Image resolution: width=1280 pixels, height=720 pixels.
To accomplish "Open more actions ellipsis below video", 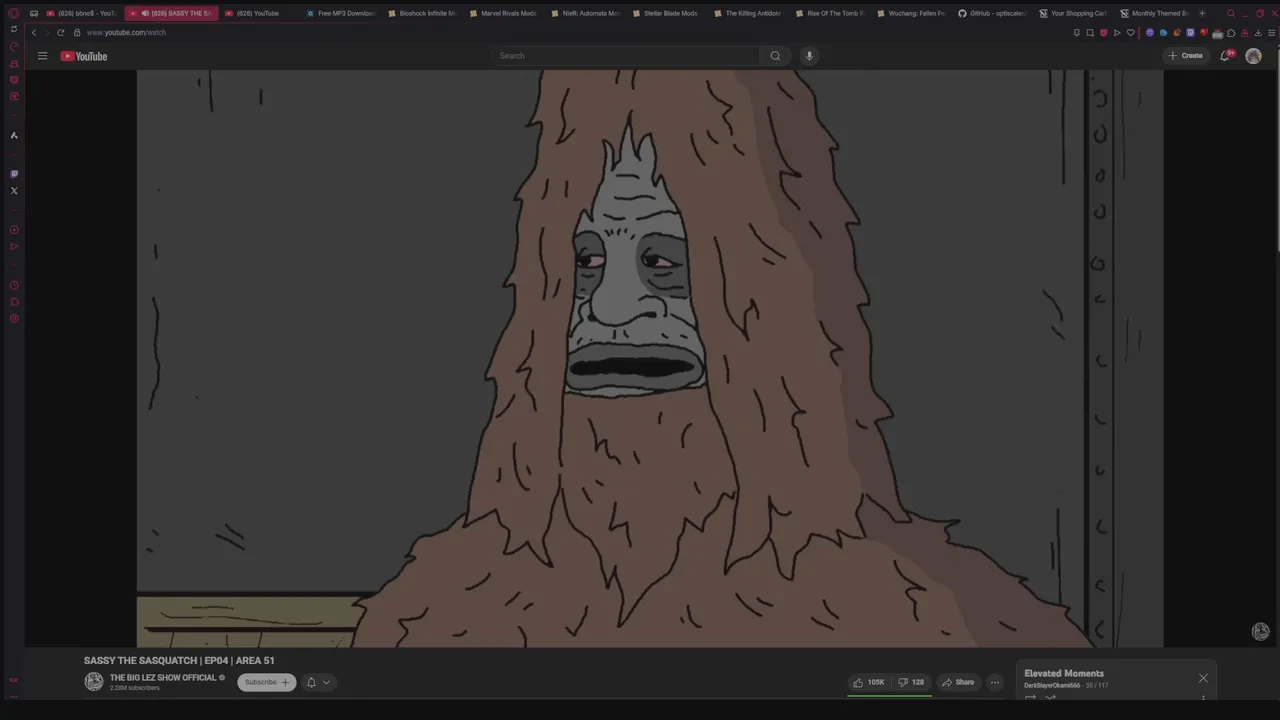I will point(994,682).
